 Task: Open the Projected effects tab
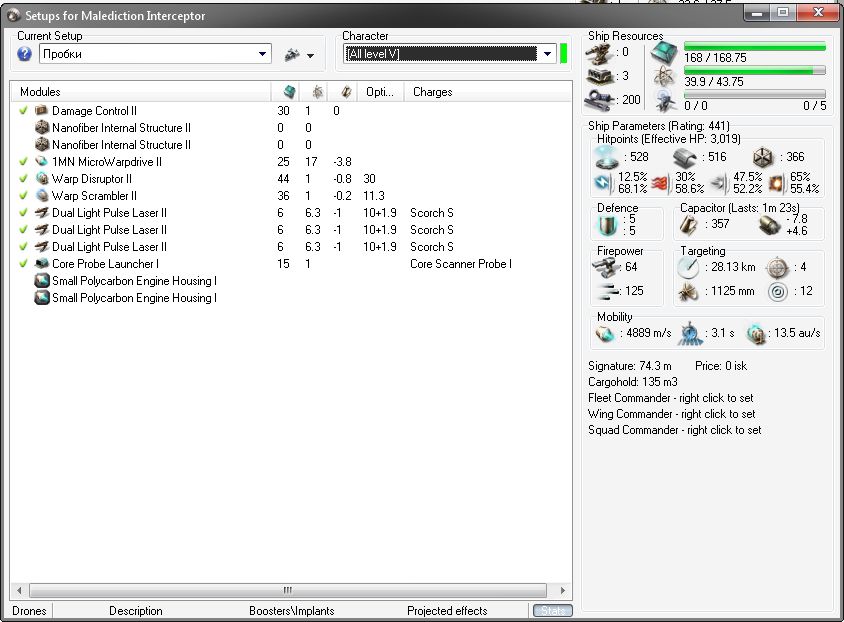point(447,611)
